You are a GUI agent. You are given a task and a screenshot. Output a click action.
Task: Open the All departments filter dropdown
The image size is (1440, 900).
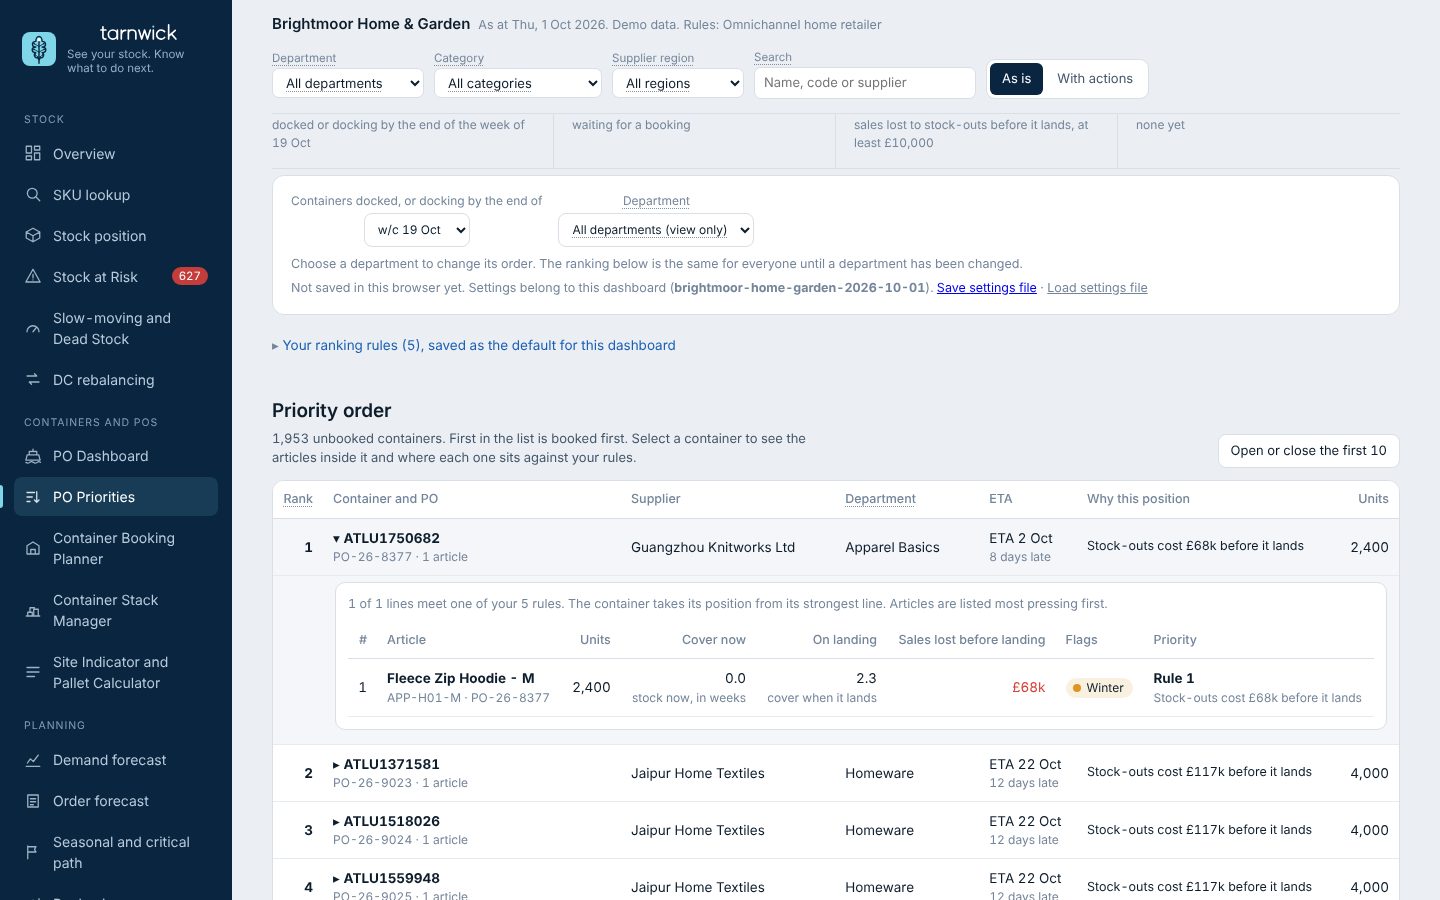pyautogui.click(x=348, y=83)
